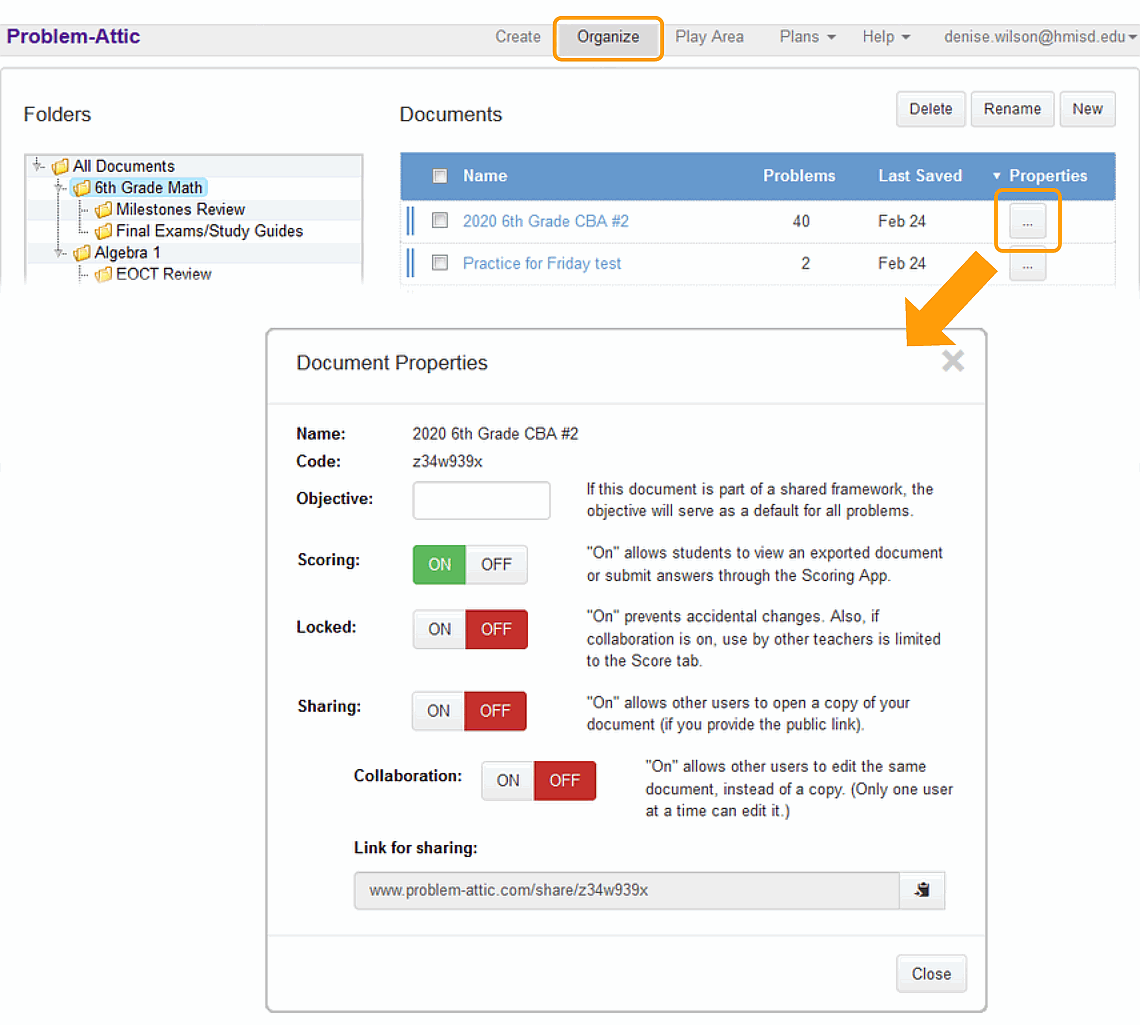1140x1025 pixels.
Task: Select the EOCT Review folder label
Action: 164,274
